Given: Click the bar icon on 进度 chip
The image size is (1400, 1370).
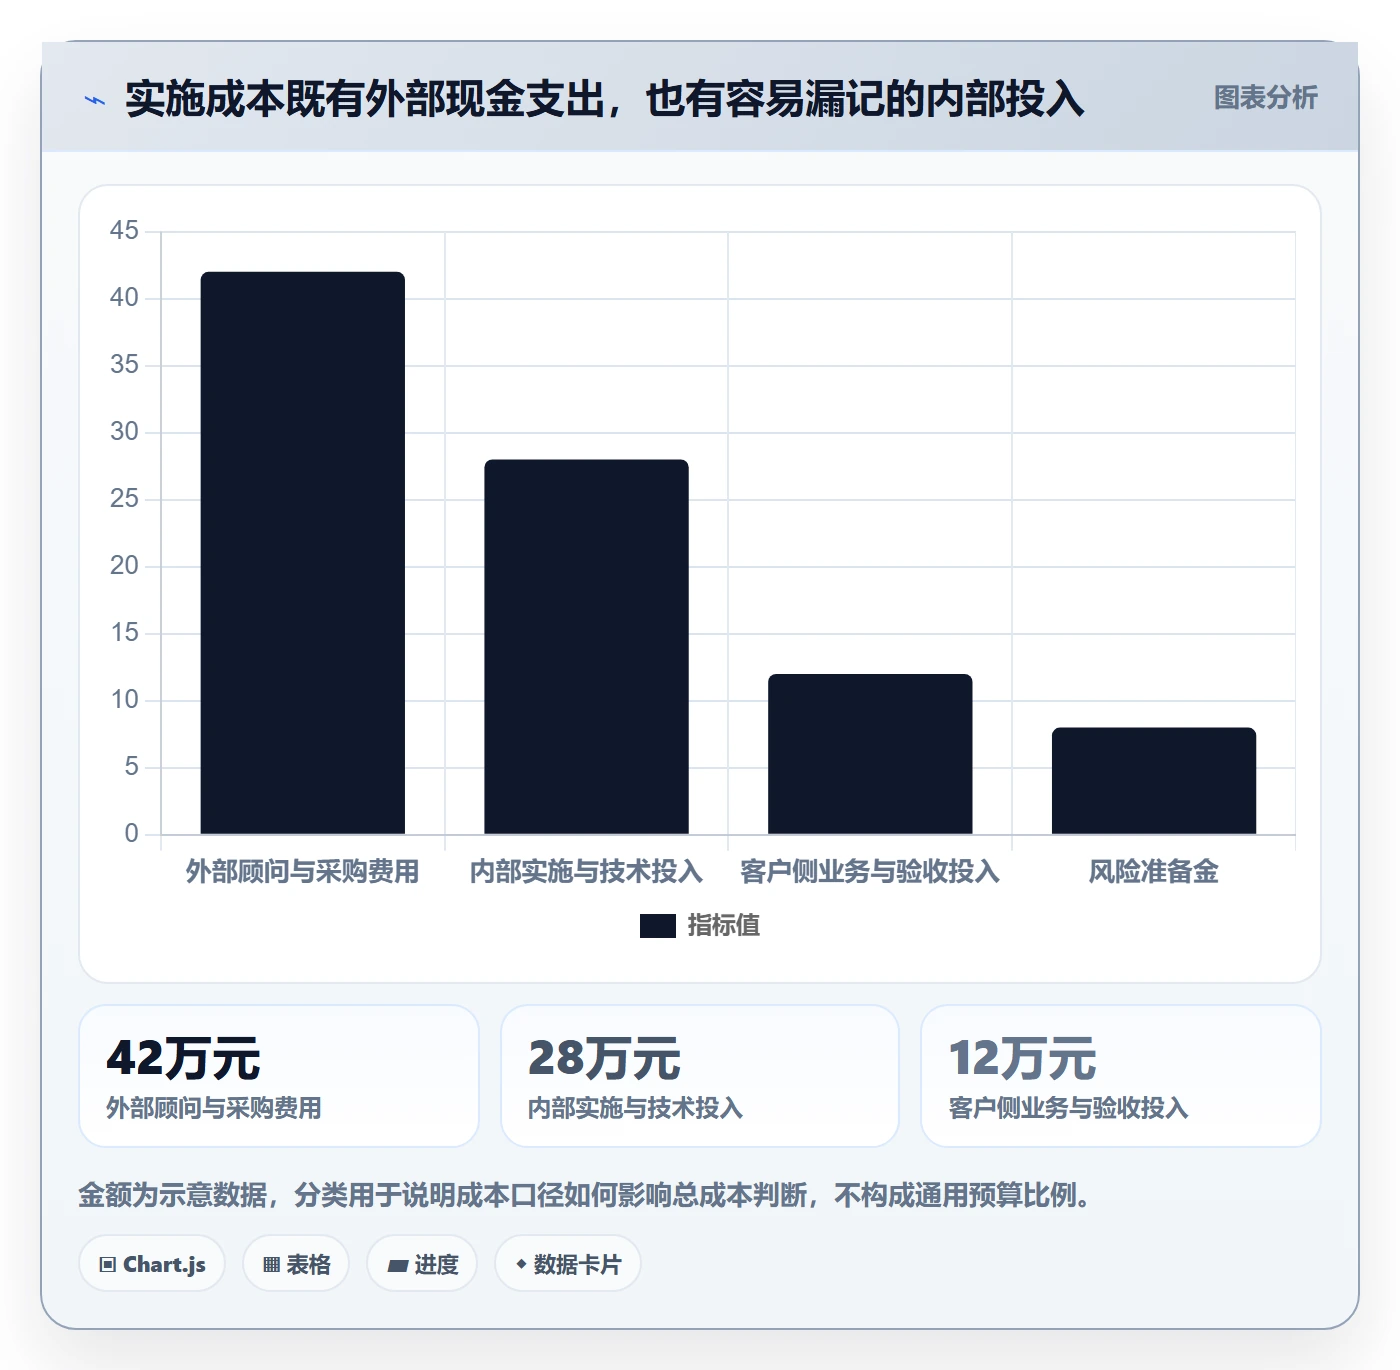Looking at the screenshot, I should (397, 1266).
